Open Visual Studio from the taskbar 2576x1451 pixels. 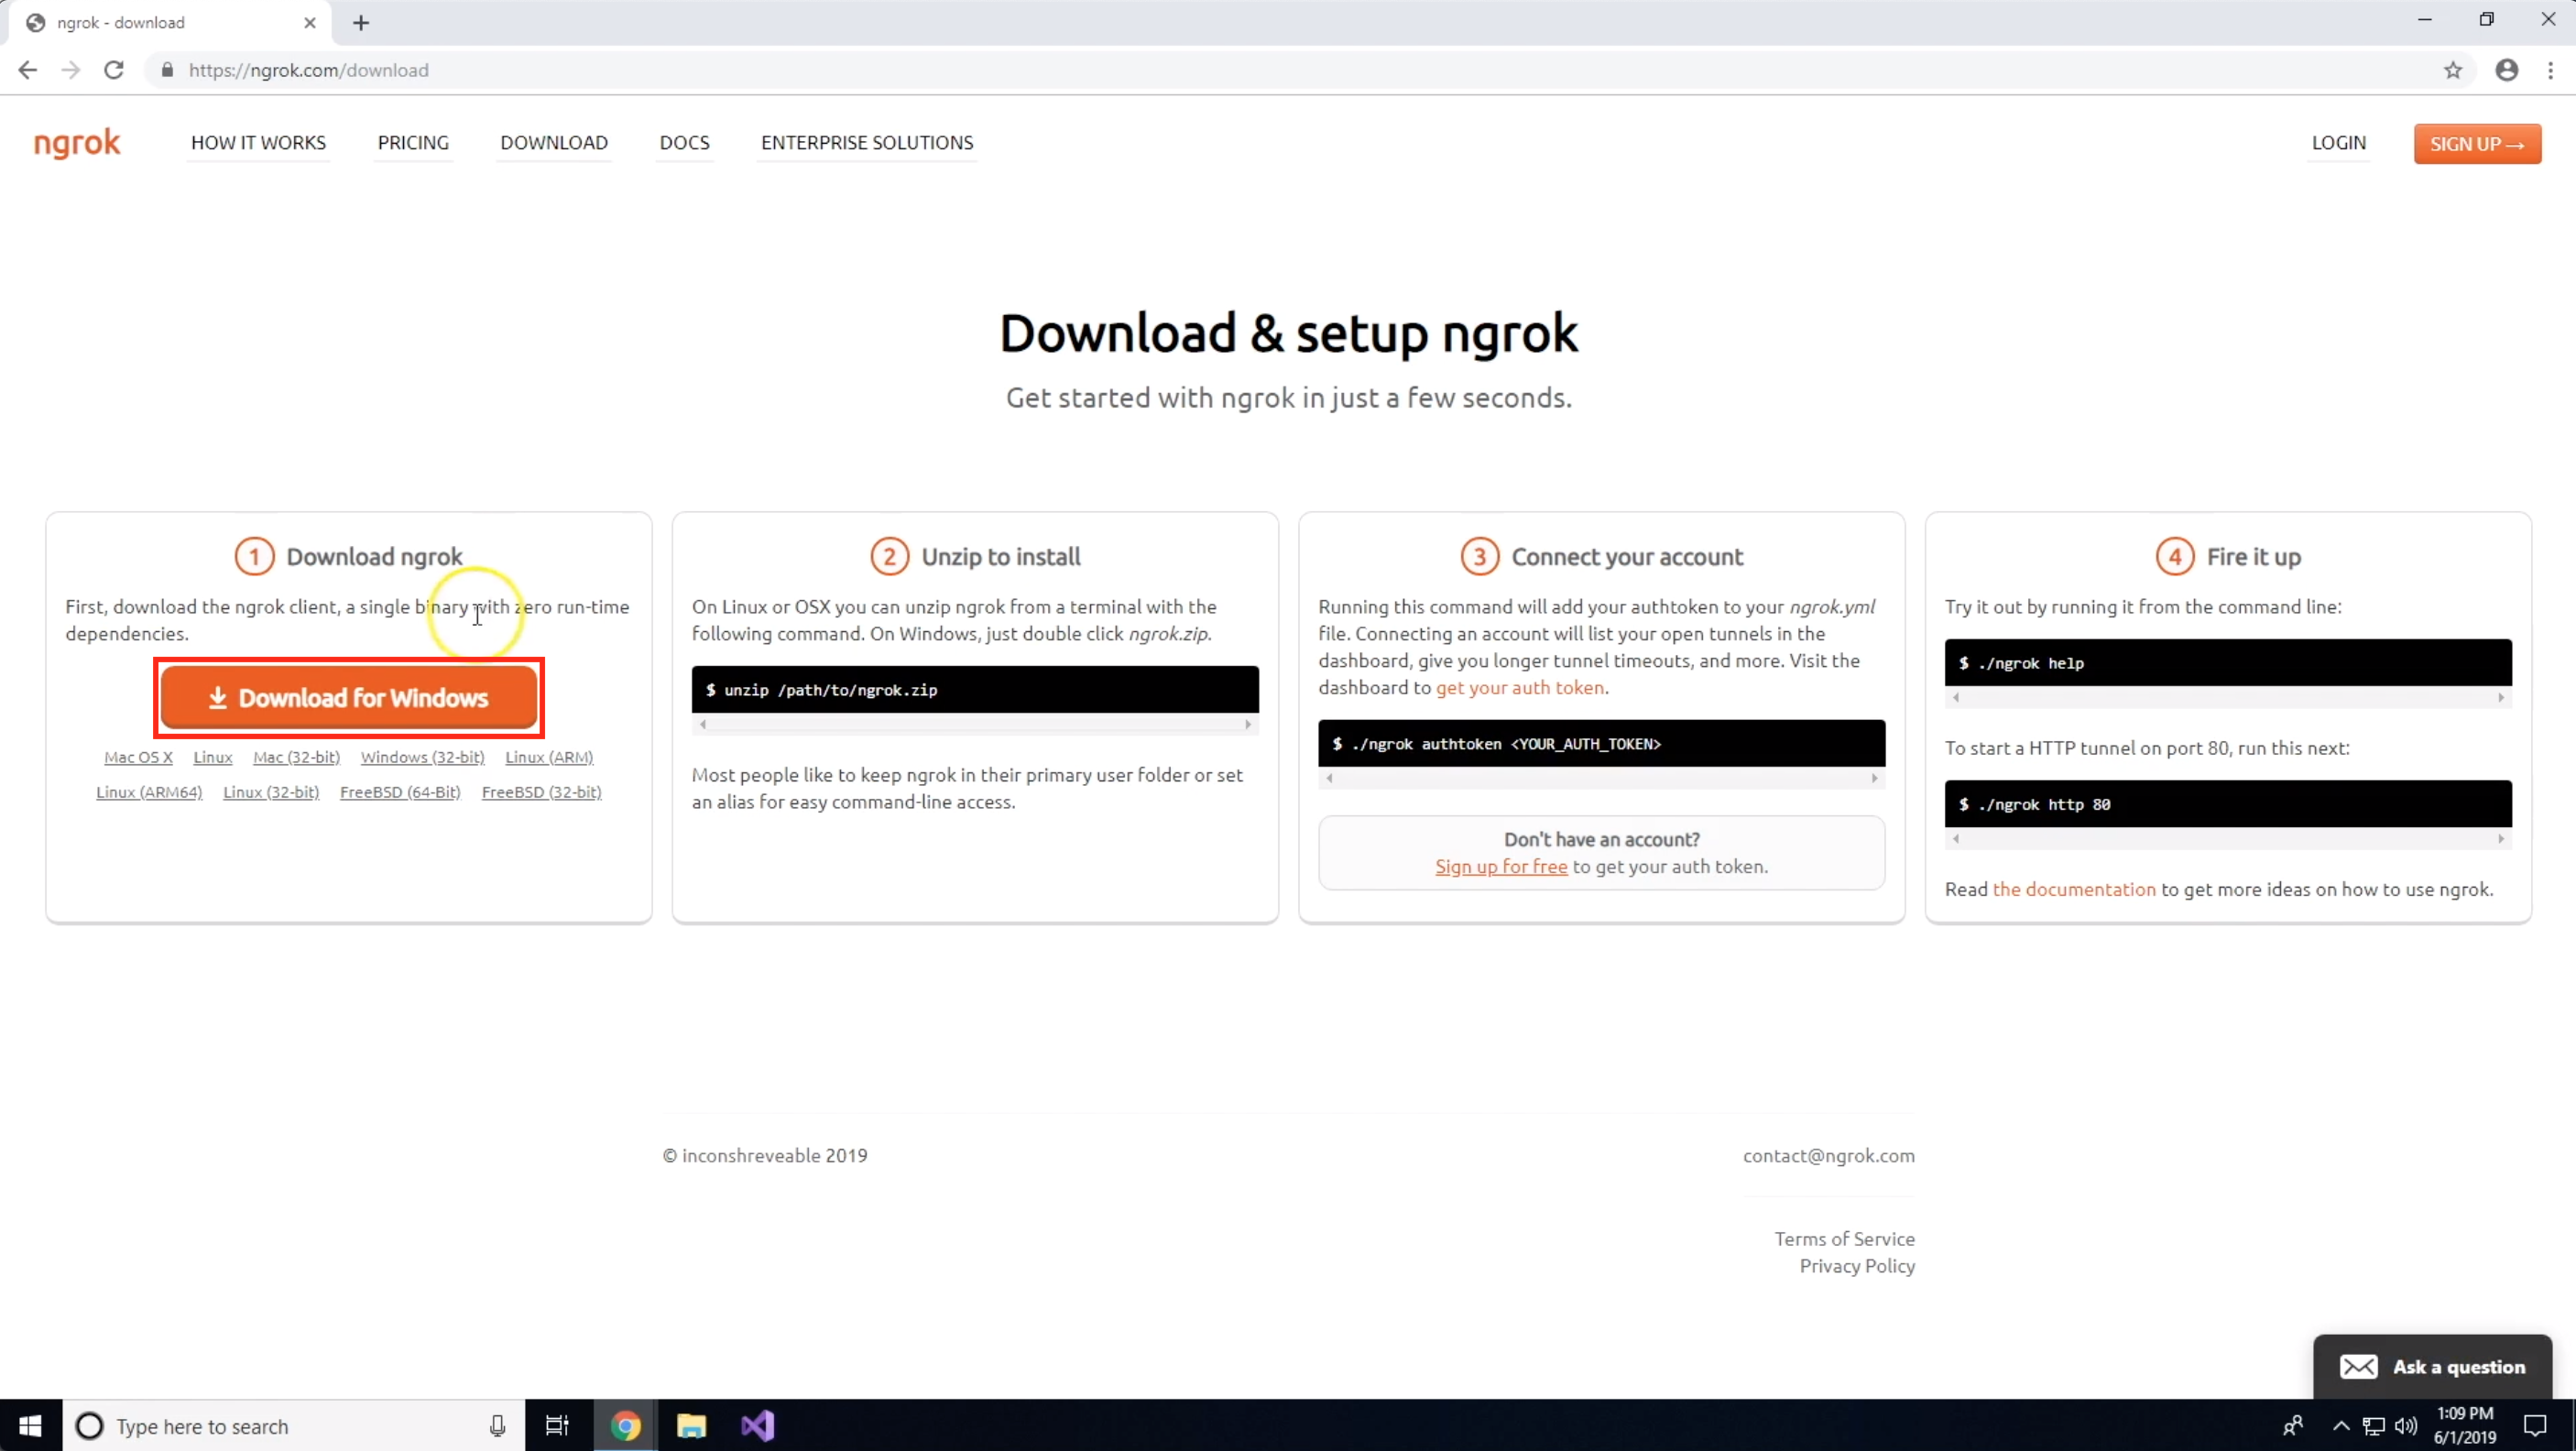757,1426
